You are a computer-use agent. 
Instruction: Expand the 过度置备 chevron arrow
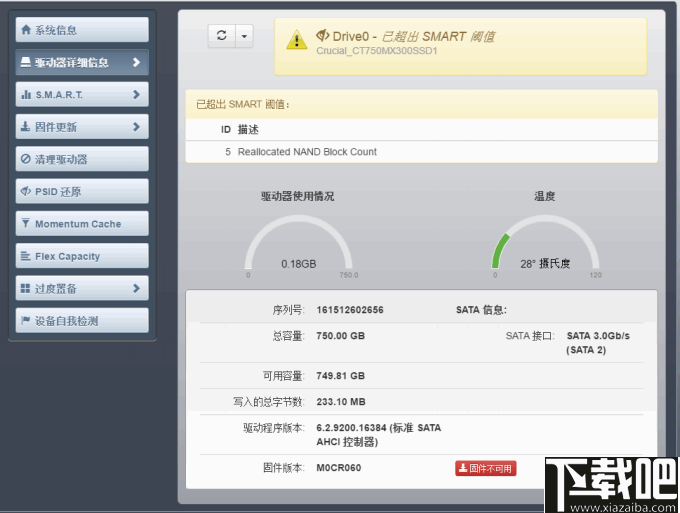pos(137,288)
